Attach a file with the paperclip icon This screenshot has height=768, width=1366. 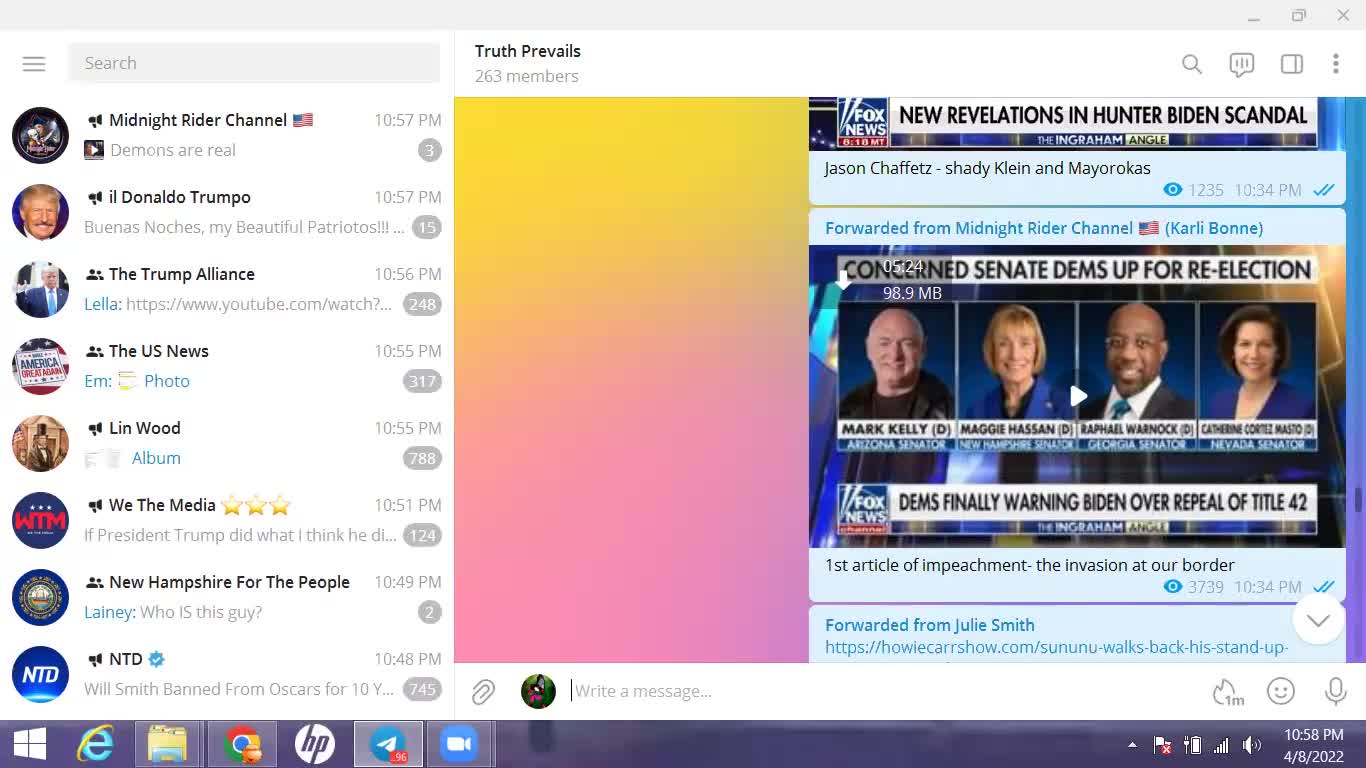coord(484,691)
